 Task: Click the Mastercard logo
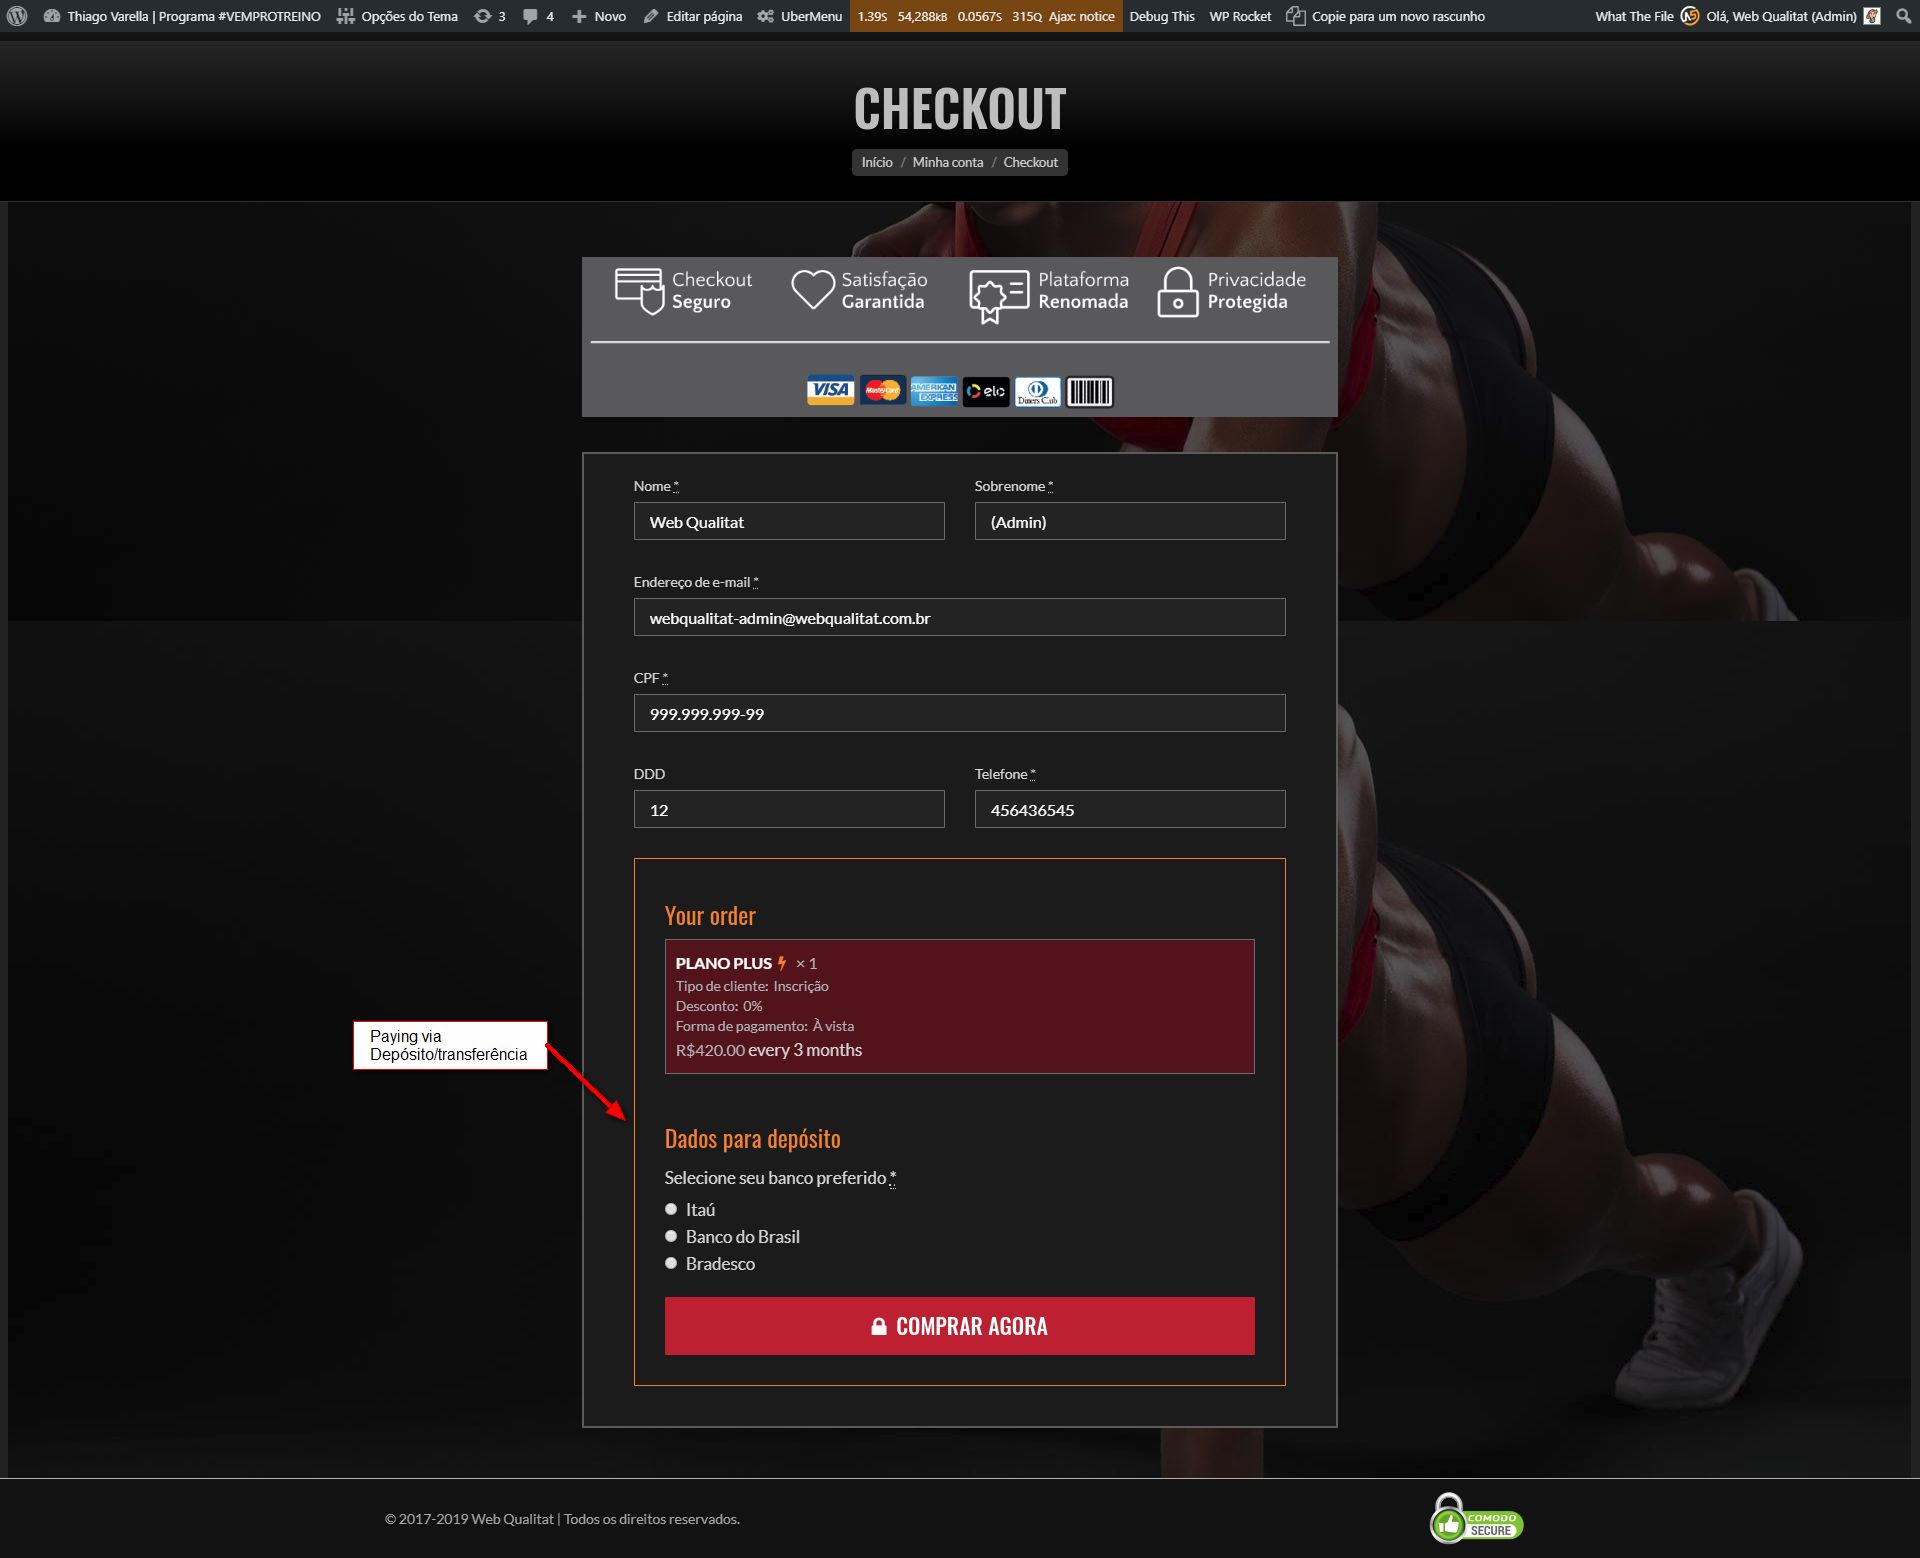tap(882, 390)
